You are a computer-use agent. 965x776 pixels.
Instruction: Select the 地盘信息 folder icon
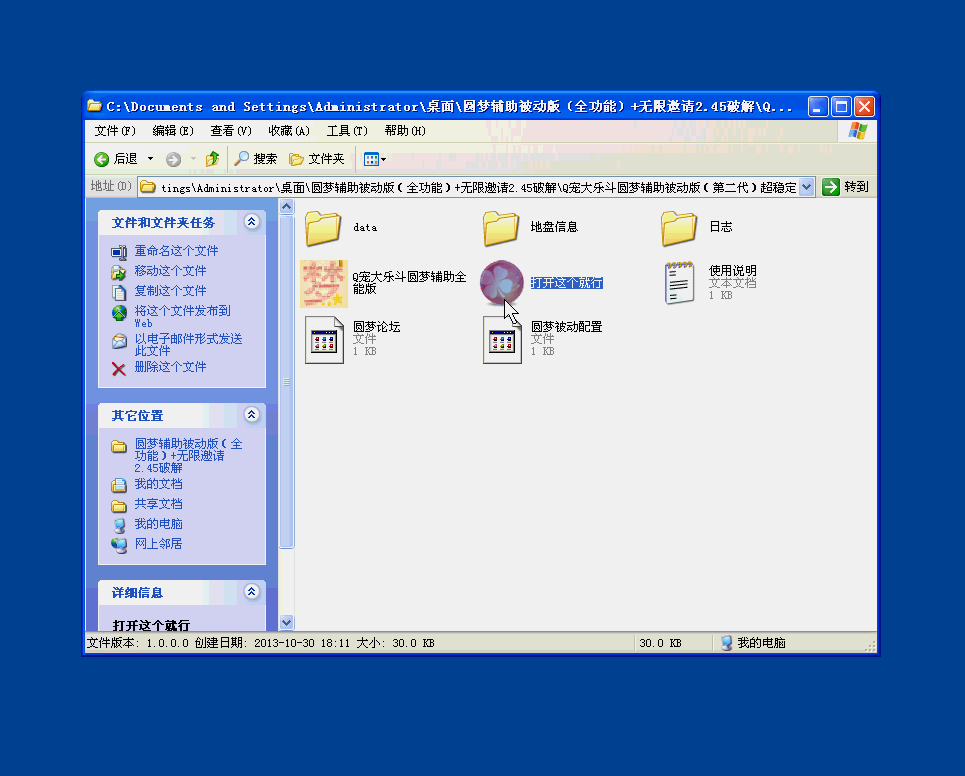pos(501,228)
